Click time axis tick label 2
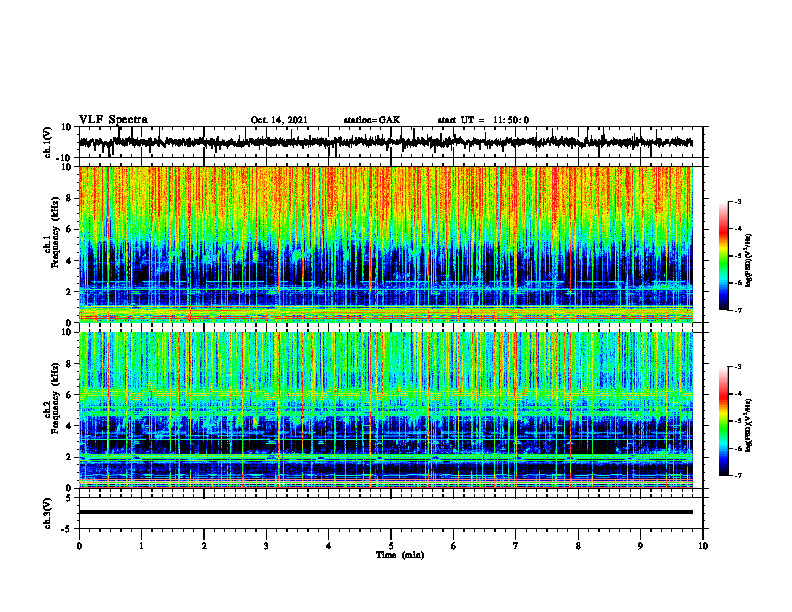 pos(204,546)
